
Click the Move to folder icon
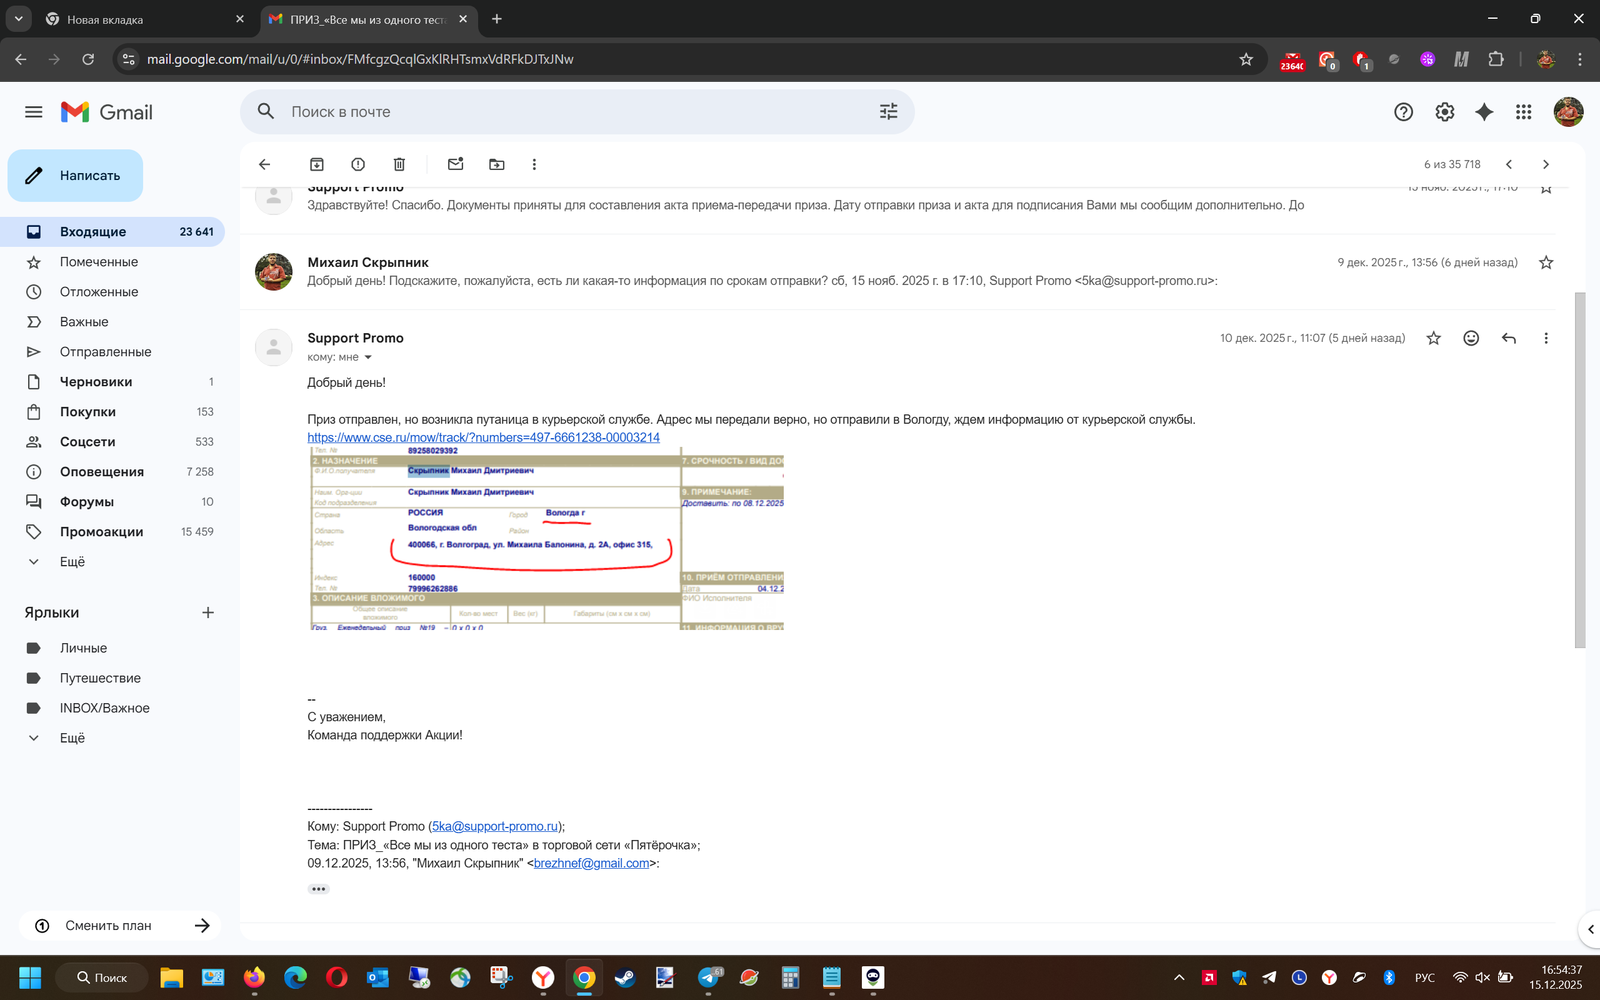[x=497, y=164]
